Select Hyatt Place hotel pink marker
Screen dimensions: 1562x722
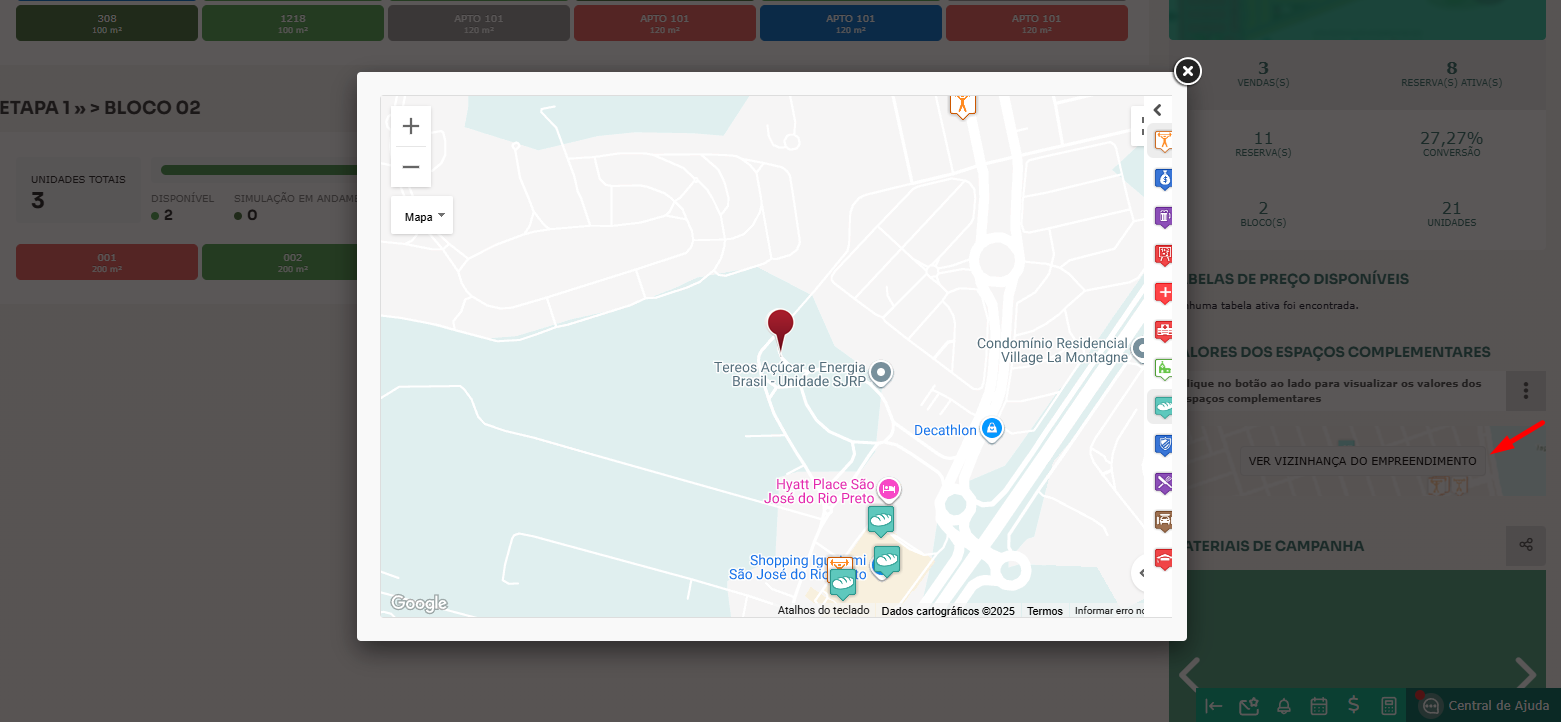click(889, 489)
